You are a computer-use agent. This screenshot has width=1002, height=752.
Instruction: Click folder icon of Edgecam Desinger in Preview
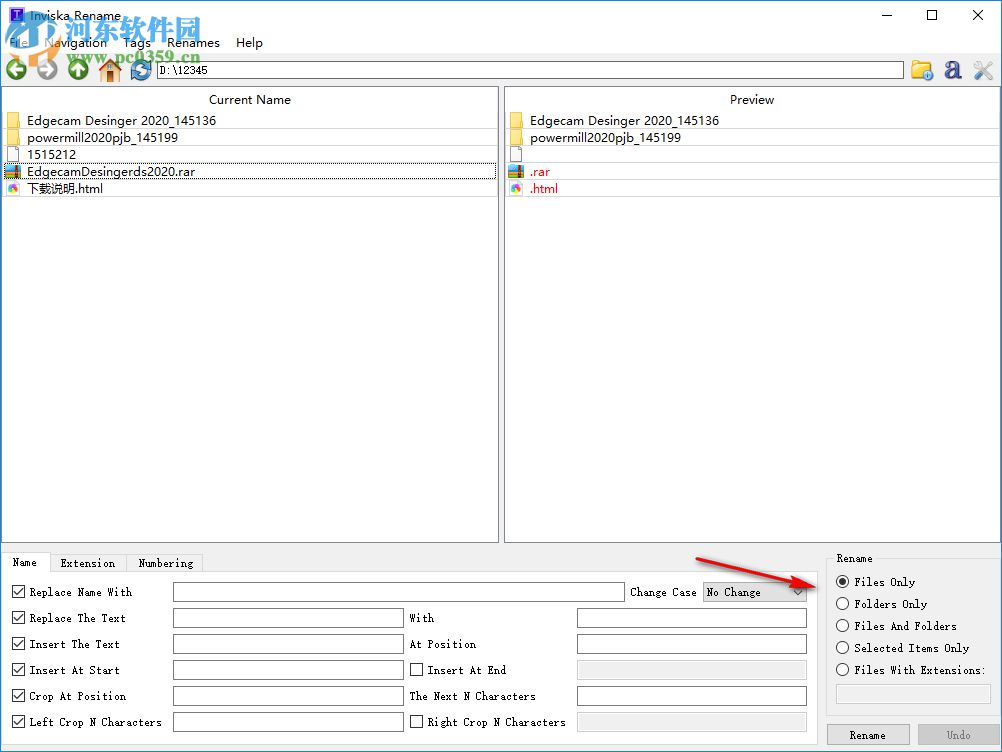(x=516, y=120)
